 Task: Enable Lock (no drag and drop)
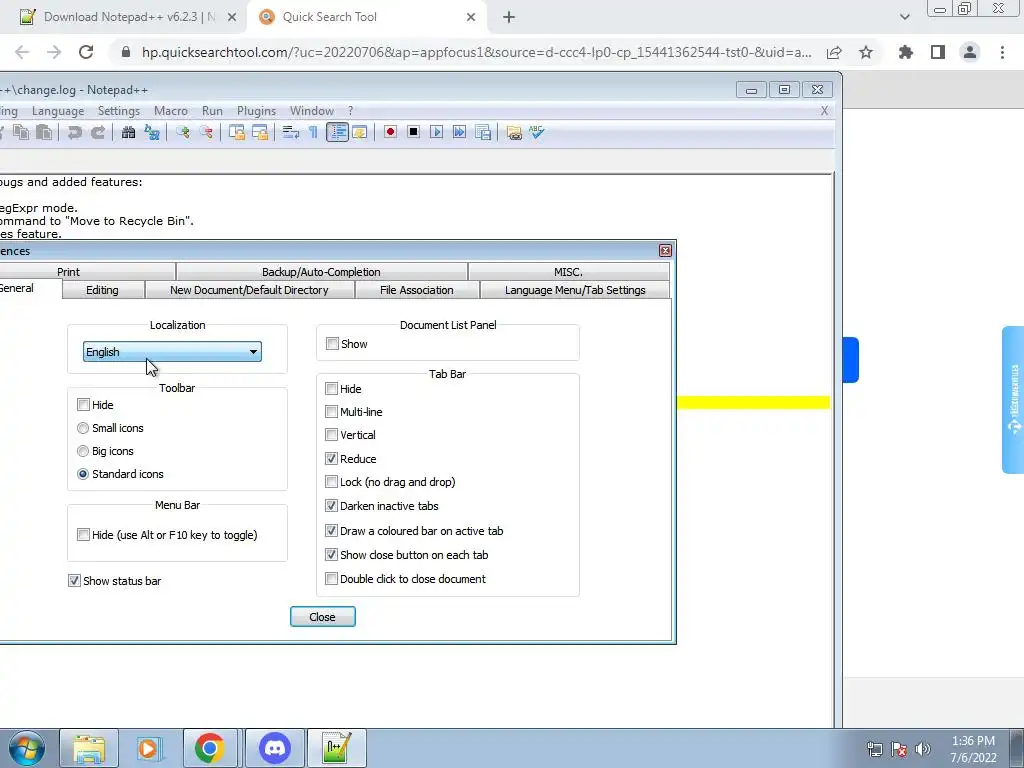(331, 482)
